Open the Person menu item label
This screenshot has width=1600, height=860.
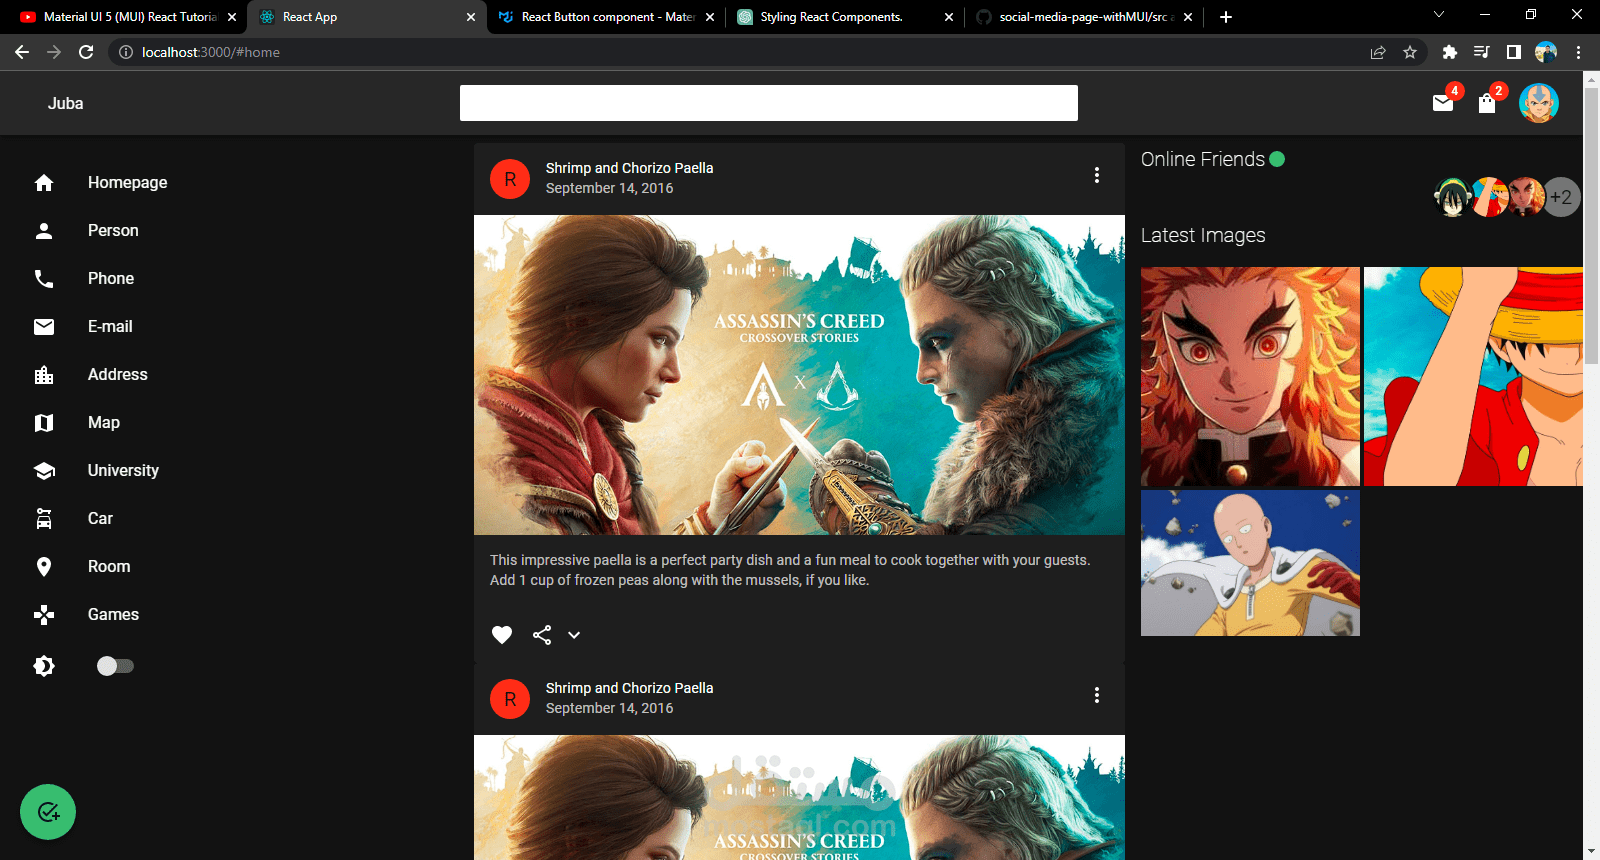113,231
